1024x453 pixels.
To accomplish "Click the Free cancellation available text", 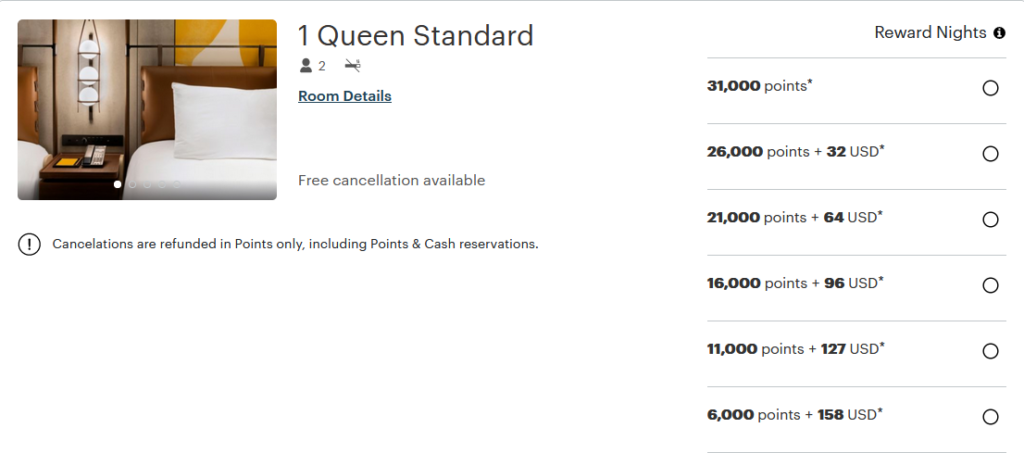I will pyautogui.click(x=391, y=180).
